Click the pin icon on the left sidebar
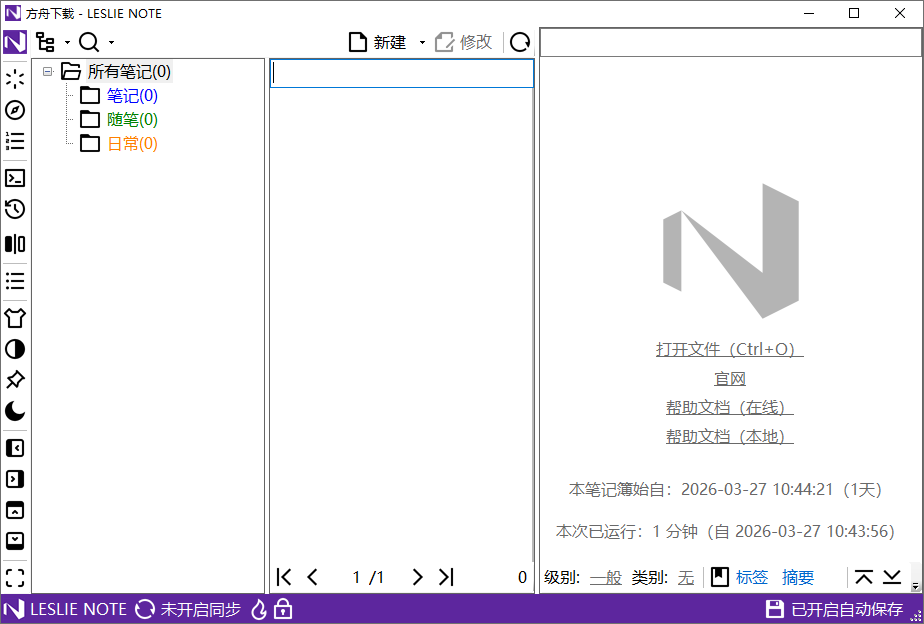The height and width of the screenshot is (624, 924). 14,380
